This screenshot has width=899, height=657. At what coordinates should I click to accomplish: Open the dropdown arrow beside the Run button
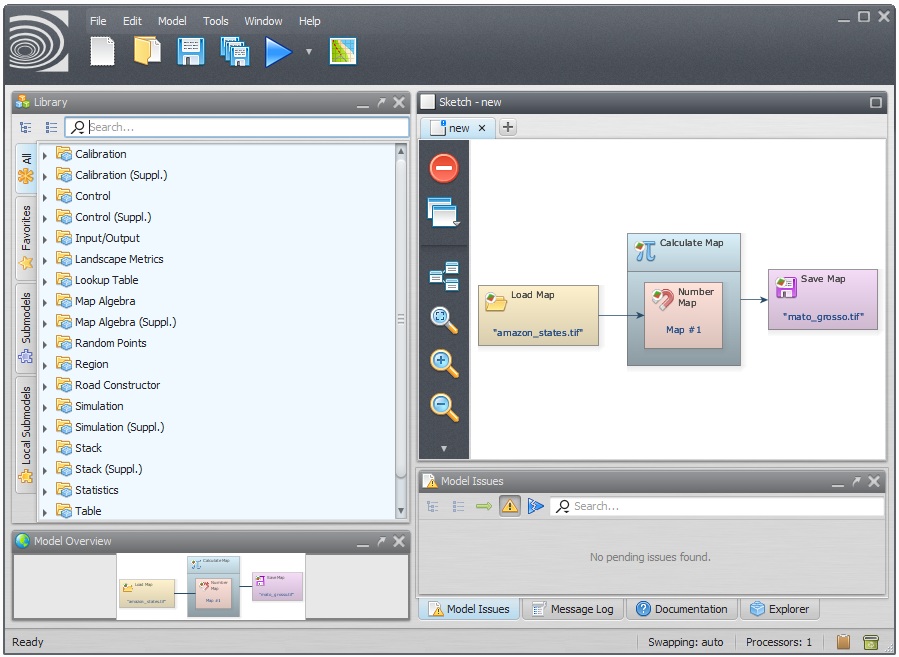[x=309, y=51]
